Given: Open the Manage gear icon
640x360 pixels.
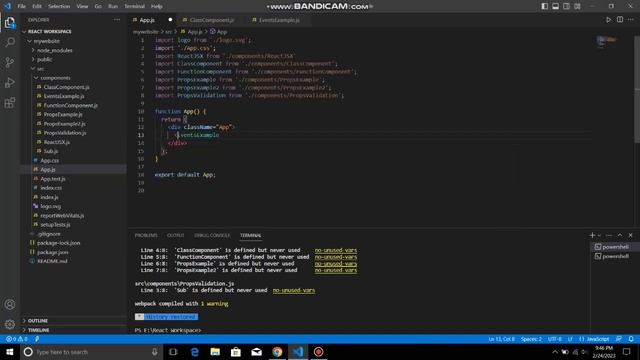Looking at the screenshot, I should pyautogui.click(x=10, y=324).
